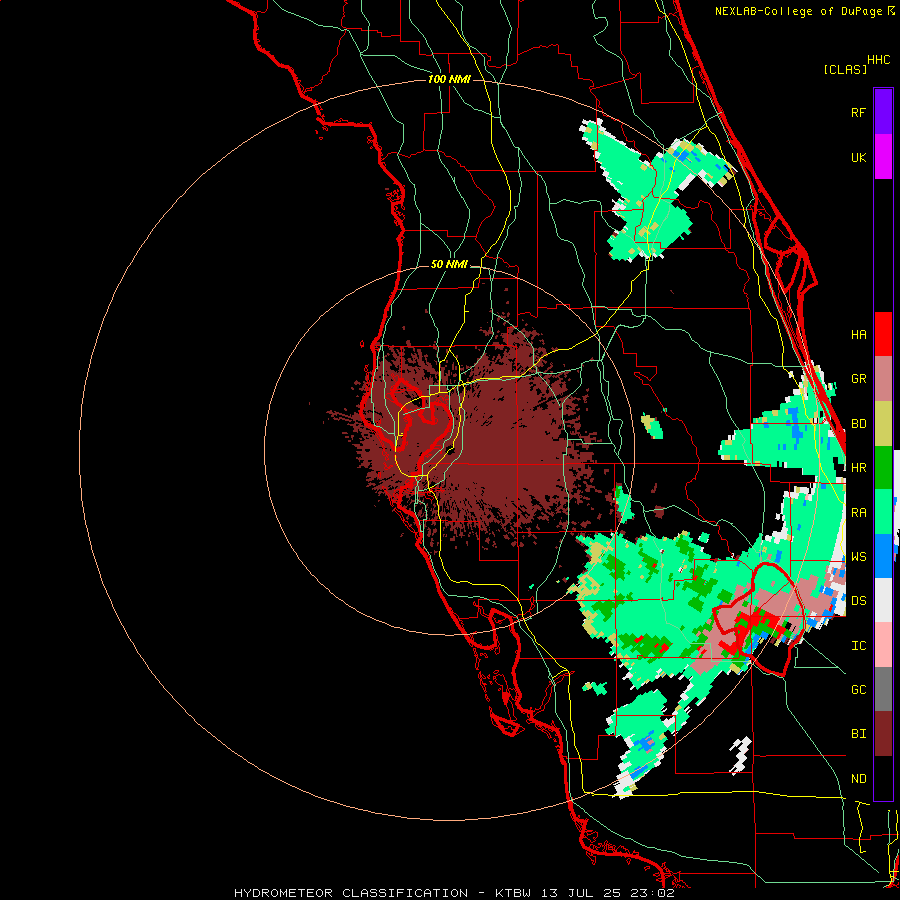The image size is (900, 900).
Task: Select the "WS" legend label
Action: tap(858, 557)
